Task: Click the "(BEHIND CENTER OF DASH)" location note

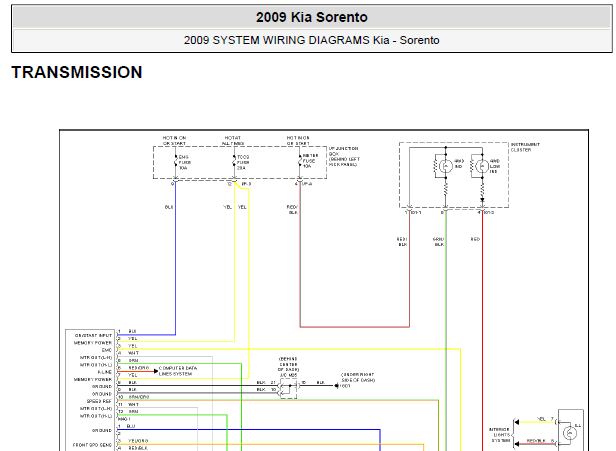Action: [x=288, y=364]
